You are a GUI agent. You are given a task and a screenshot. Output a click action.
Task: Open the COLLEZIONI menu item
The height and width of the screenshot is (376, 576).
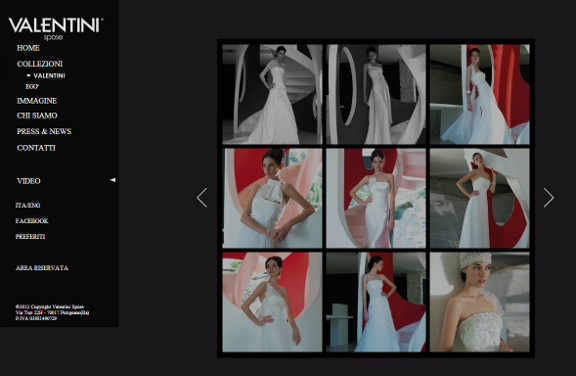coord(40,64)
